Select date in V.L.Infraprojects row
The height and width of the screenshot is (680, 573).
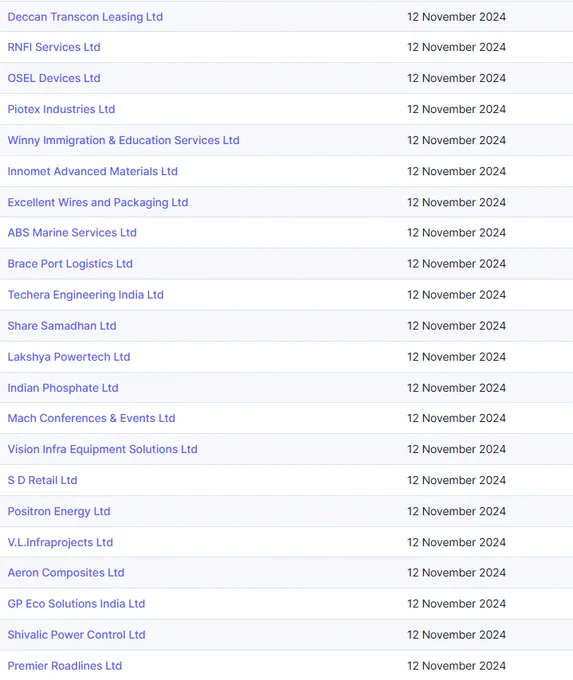456,543
